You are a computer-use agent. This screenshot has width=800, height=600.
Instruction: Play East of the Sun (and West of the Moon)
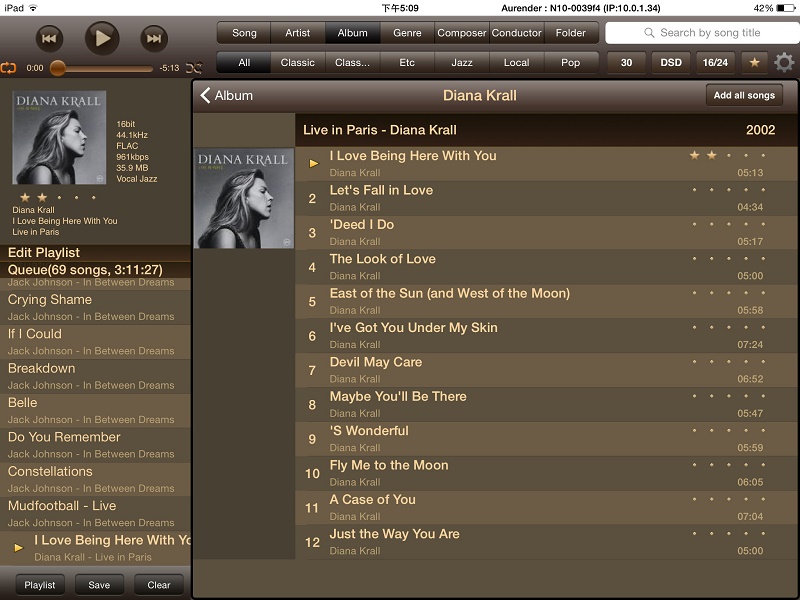[x=546, y=302]
